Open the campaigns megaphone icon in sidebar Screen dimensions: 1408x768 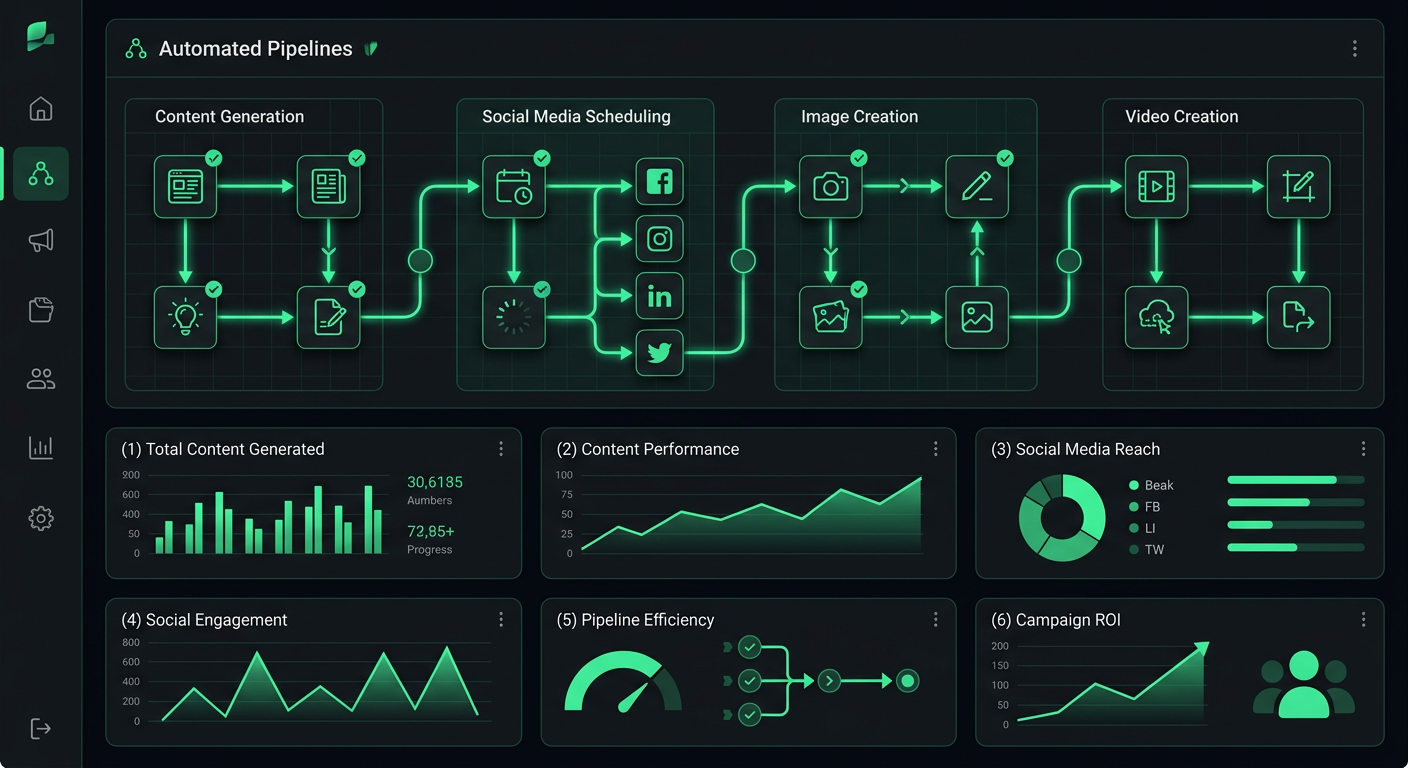(40, 240)
